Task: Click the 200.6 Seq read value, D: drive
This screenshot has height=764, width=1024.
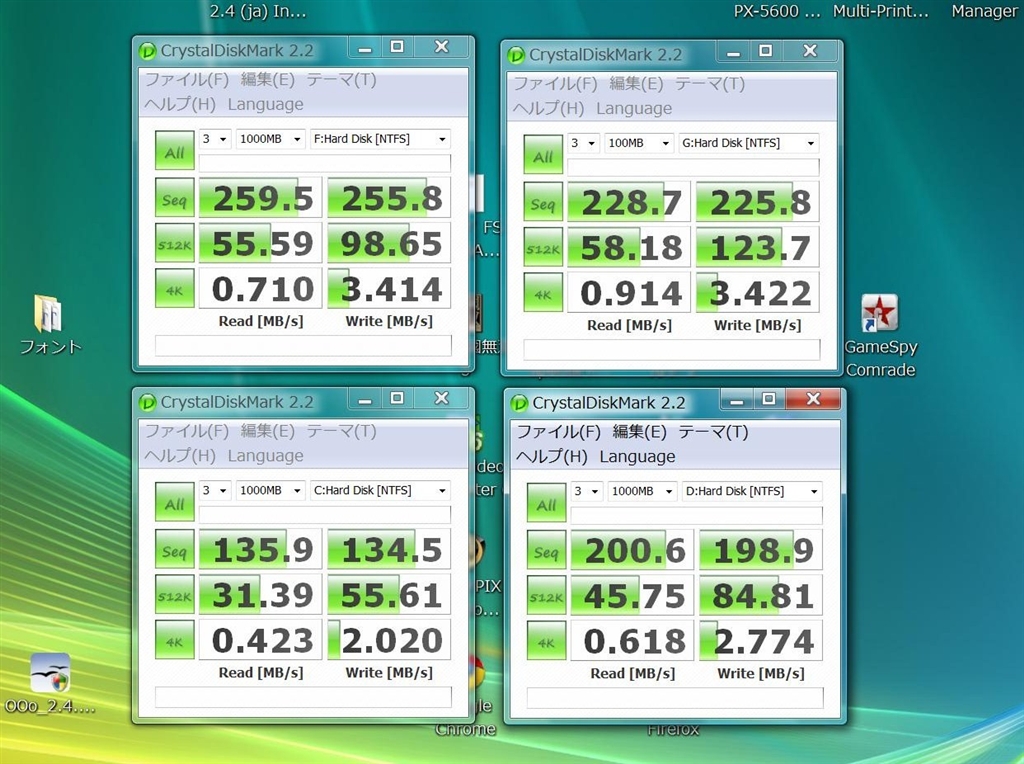Action: (632, 550)
